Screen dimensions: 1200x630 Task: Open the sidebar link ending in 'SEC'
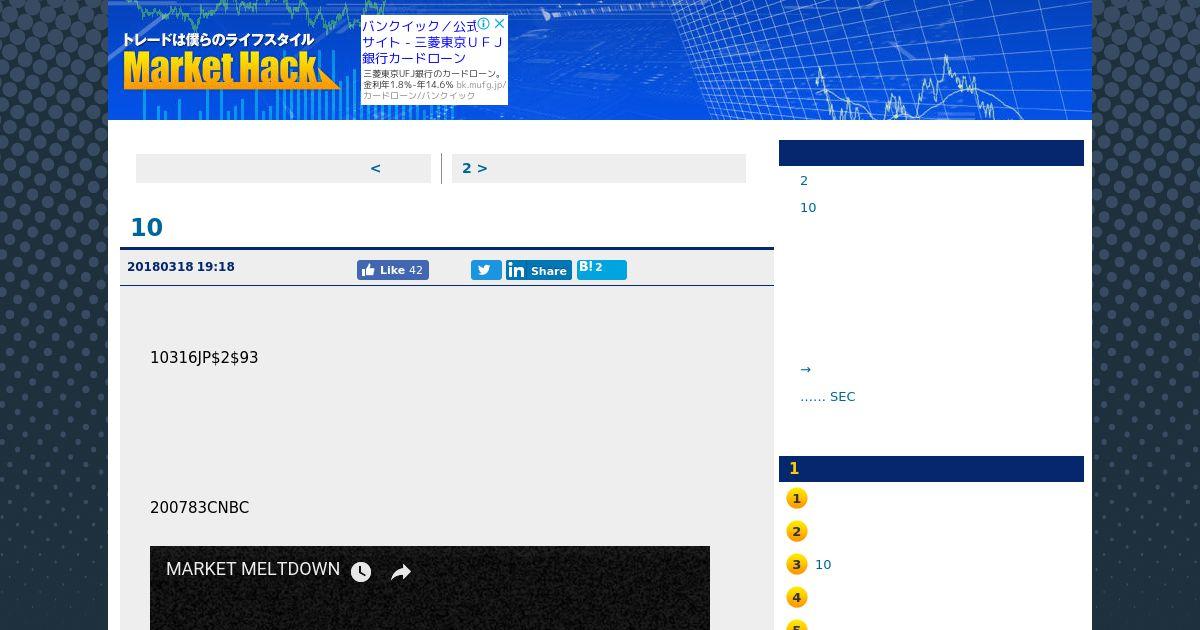[x=828, y=397]
